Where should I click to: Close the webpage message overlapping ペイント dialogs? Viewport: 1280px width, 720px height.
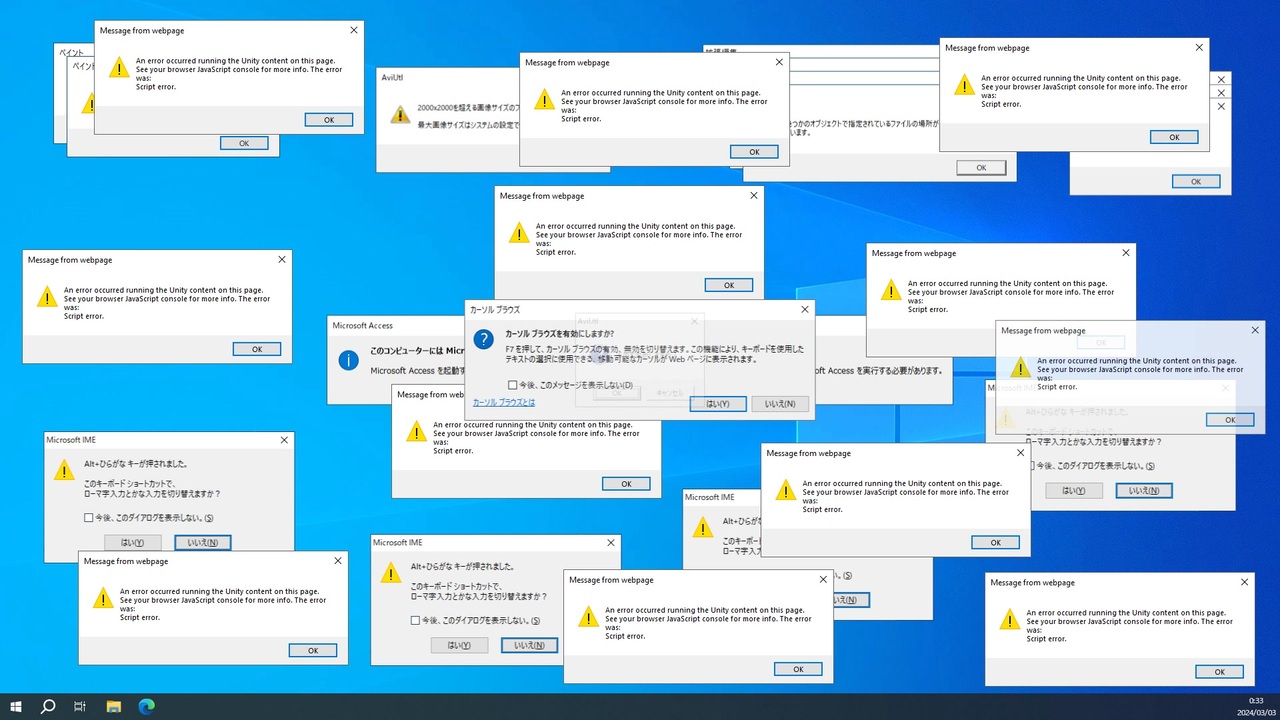354,30
